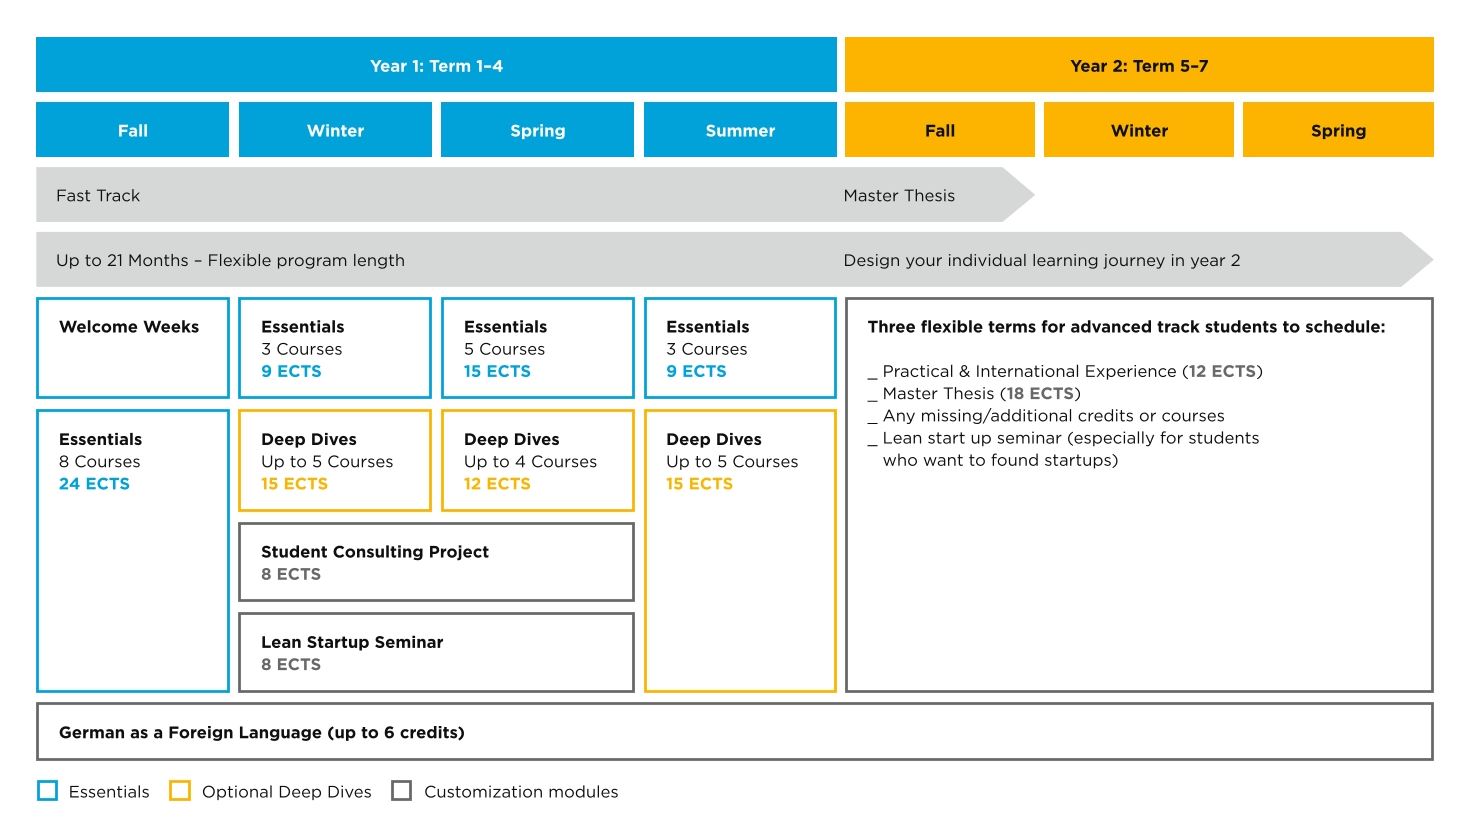Click the Year 1: Term 1–4 header

pos(436,65)
